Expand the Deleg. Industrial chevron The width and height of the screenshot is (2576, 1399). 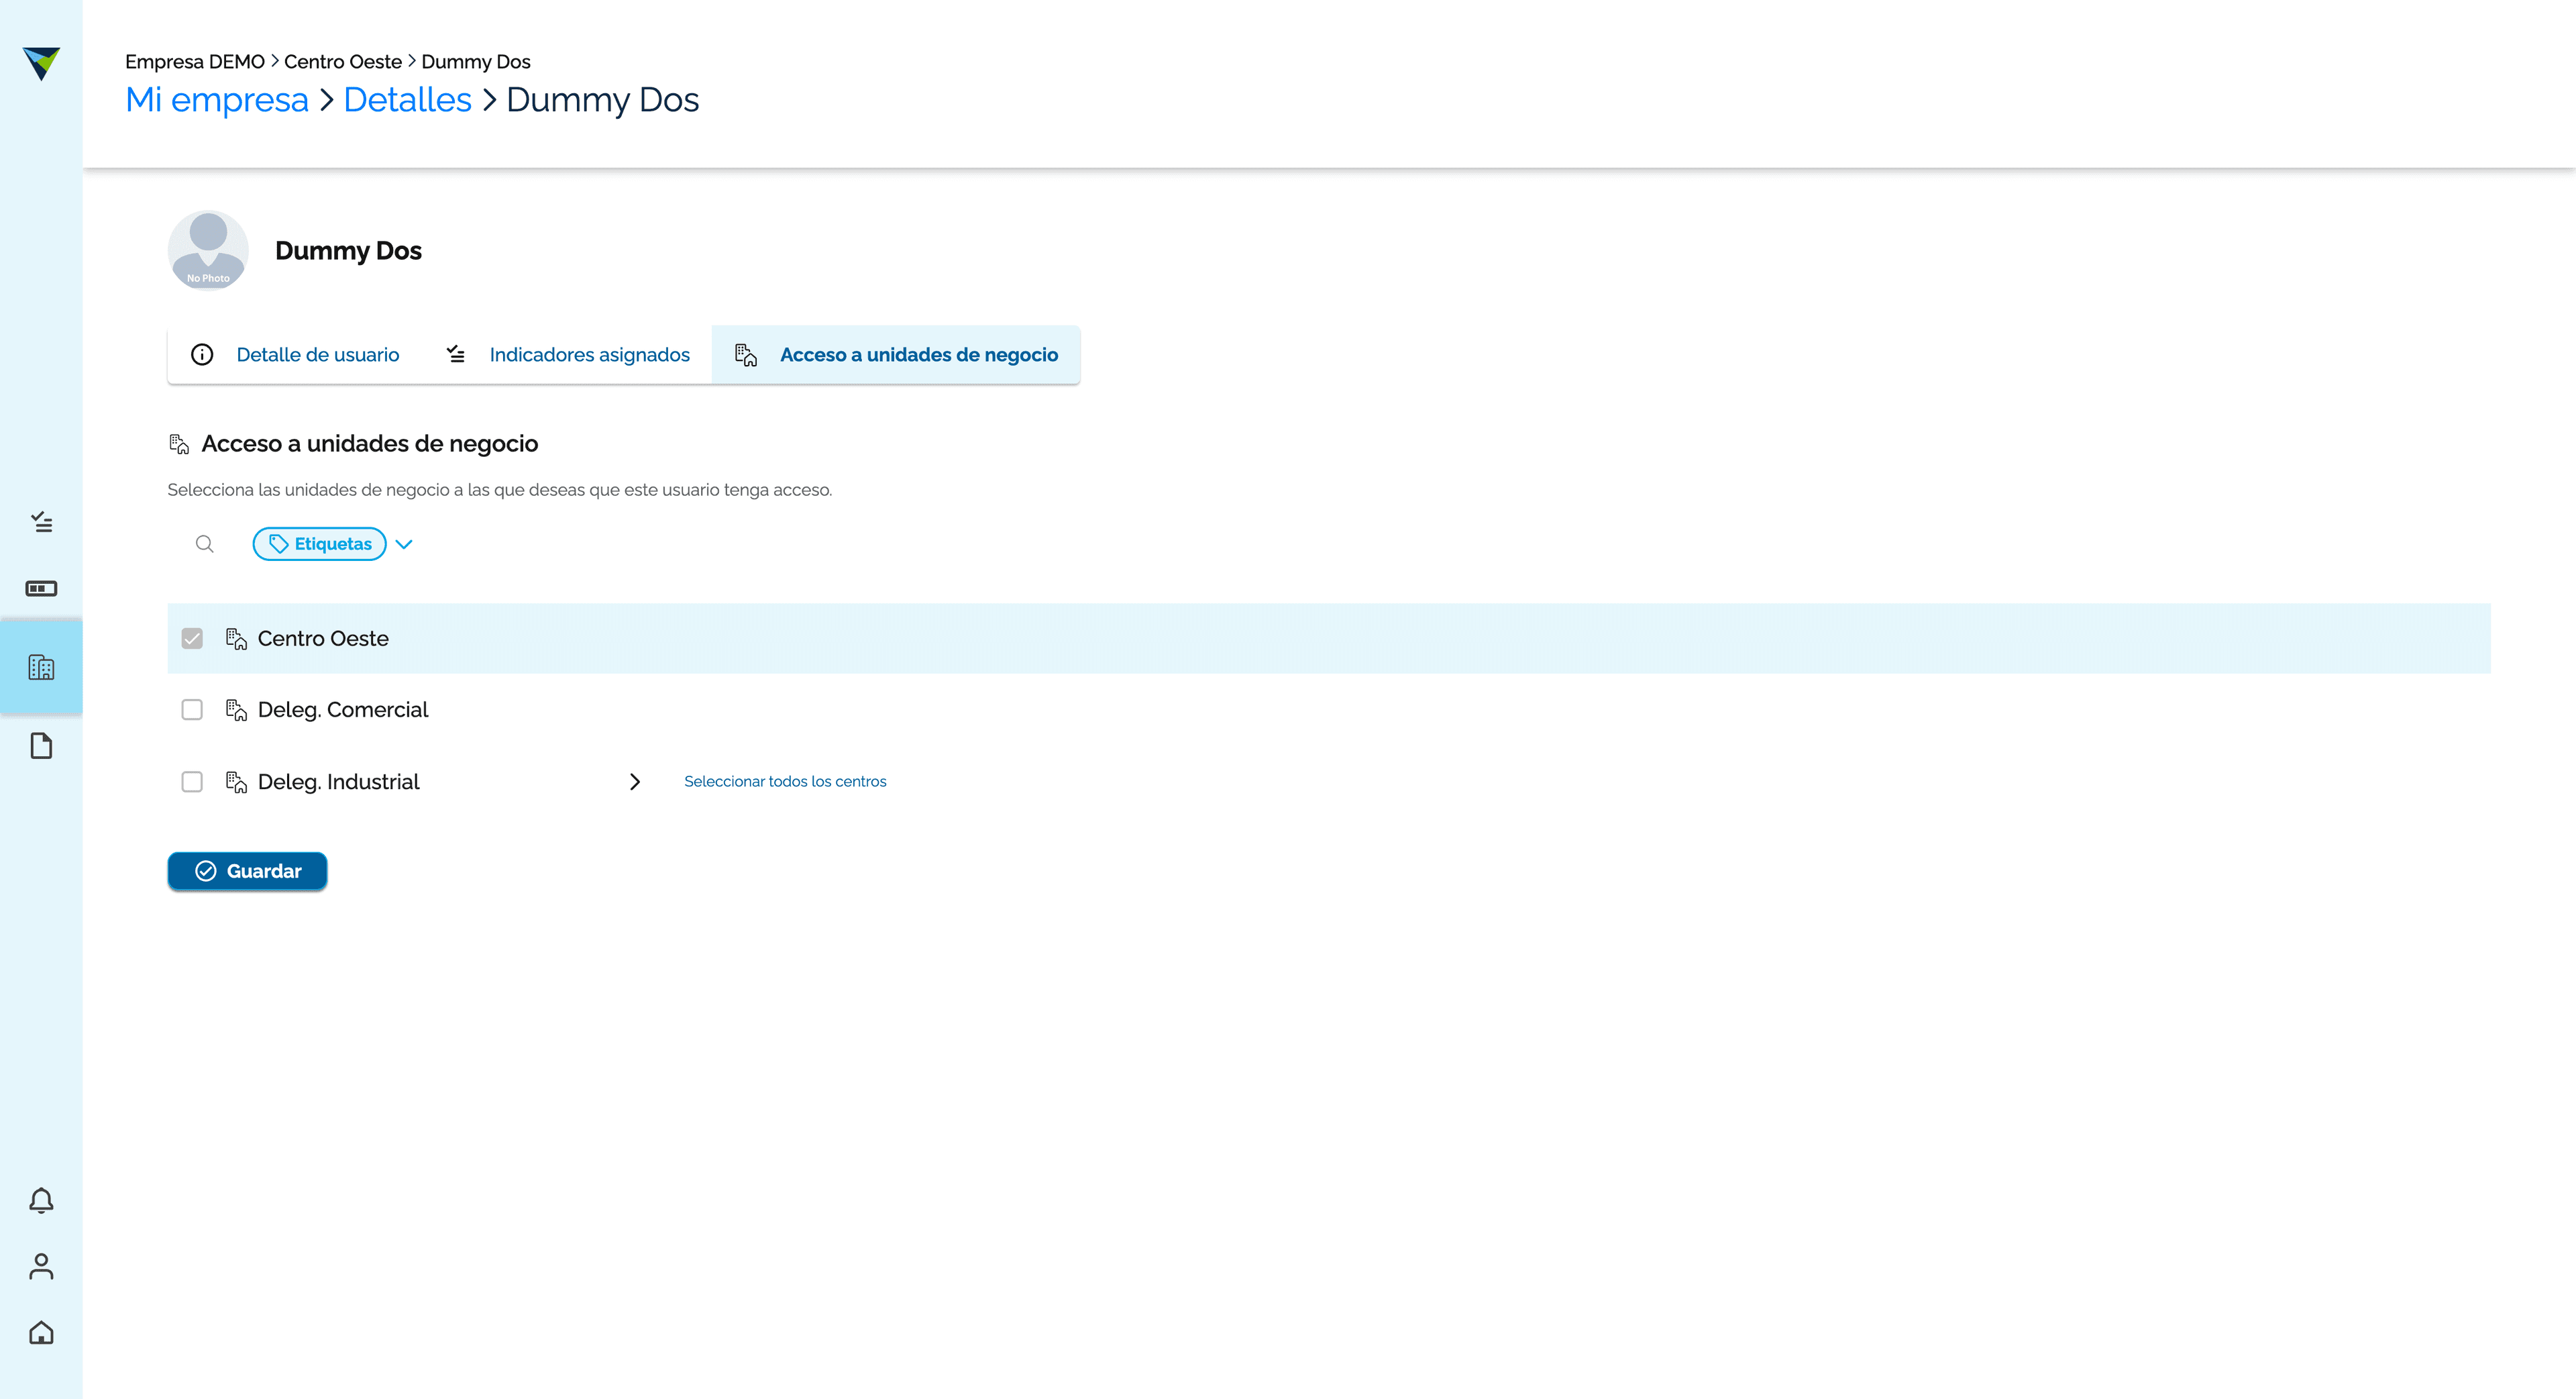pyautogui.click(x=635, y=782)
